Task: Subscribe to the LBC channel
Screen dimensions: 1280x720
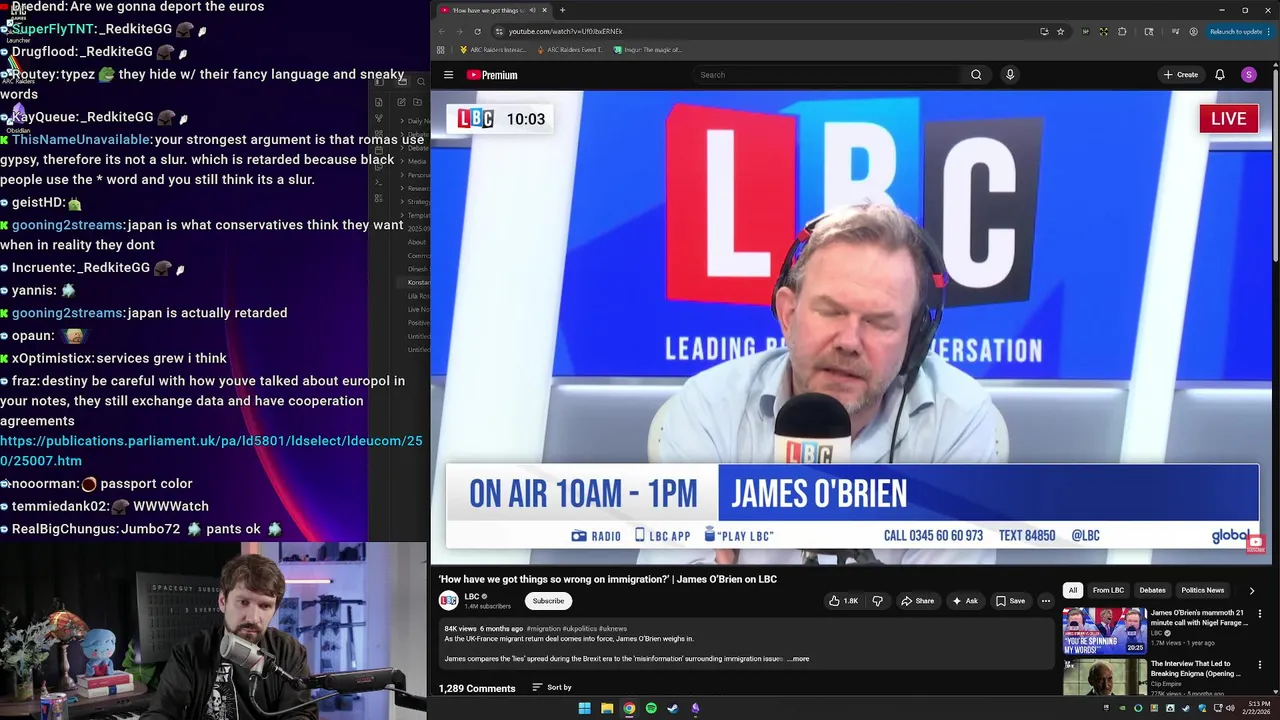Action: (x=548, y=601)
